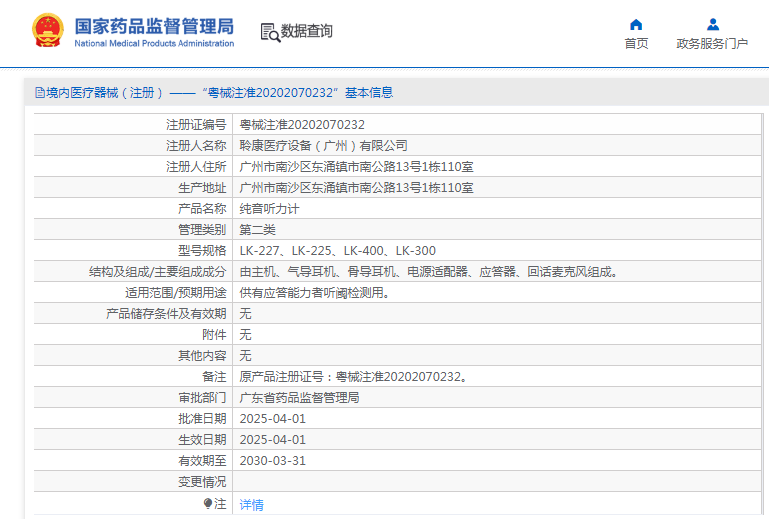Click the 无 value in 产品储存条件及有效期 row
Image resolution: width=769 pixels, height=519 pixels.
point(245,313)
